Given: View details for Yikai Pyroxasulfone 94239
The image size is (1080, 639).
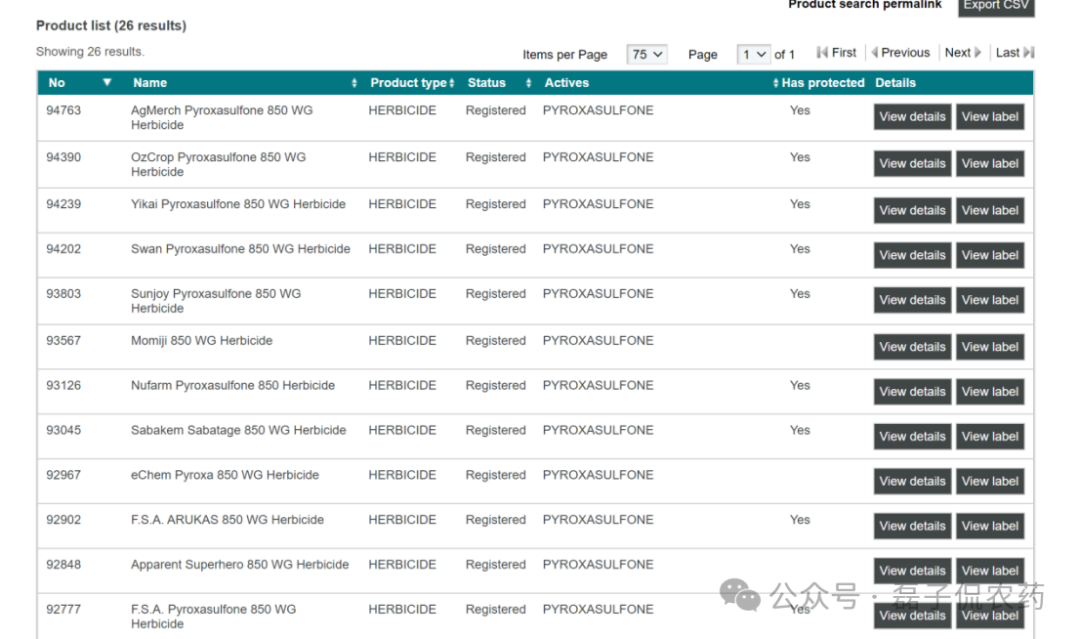Looking at the screenshot, I should pos(913,210).
